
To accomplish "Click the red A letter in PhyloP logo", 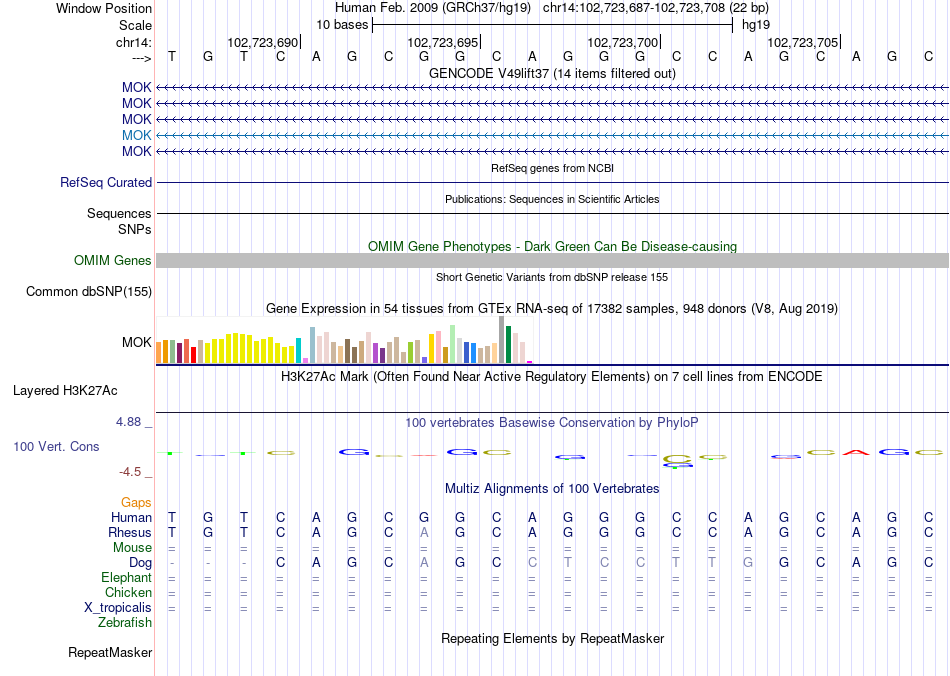I will pyautogui.click(x=856, y=452).
